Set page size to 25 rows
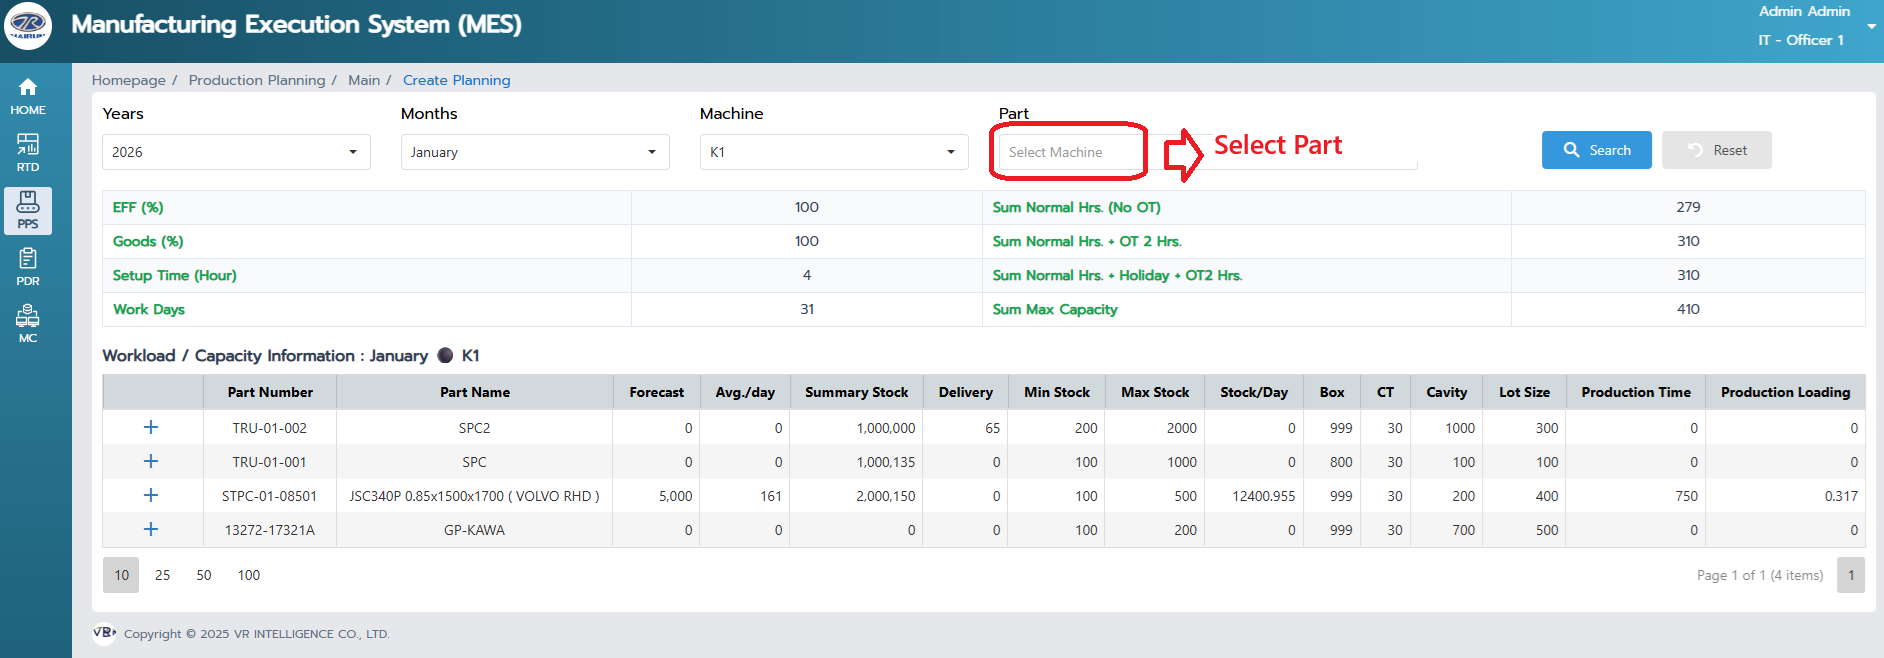Screen dimensions: 1884x658 162,575
